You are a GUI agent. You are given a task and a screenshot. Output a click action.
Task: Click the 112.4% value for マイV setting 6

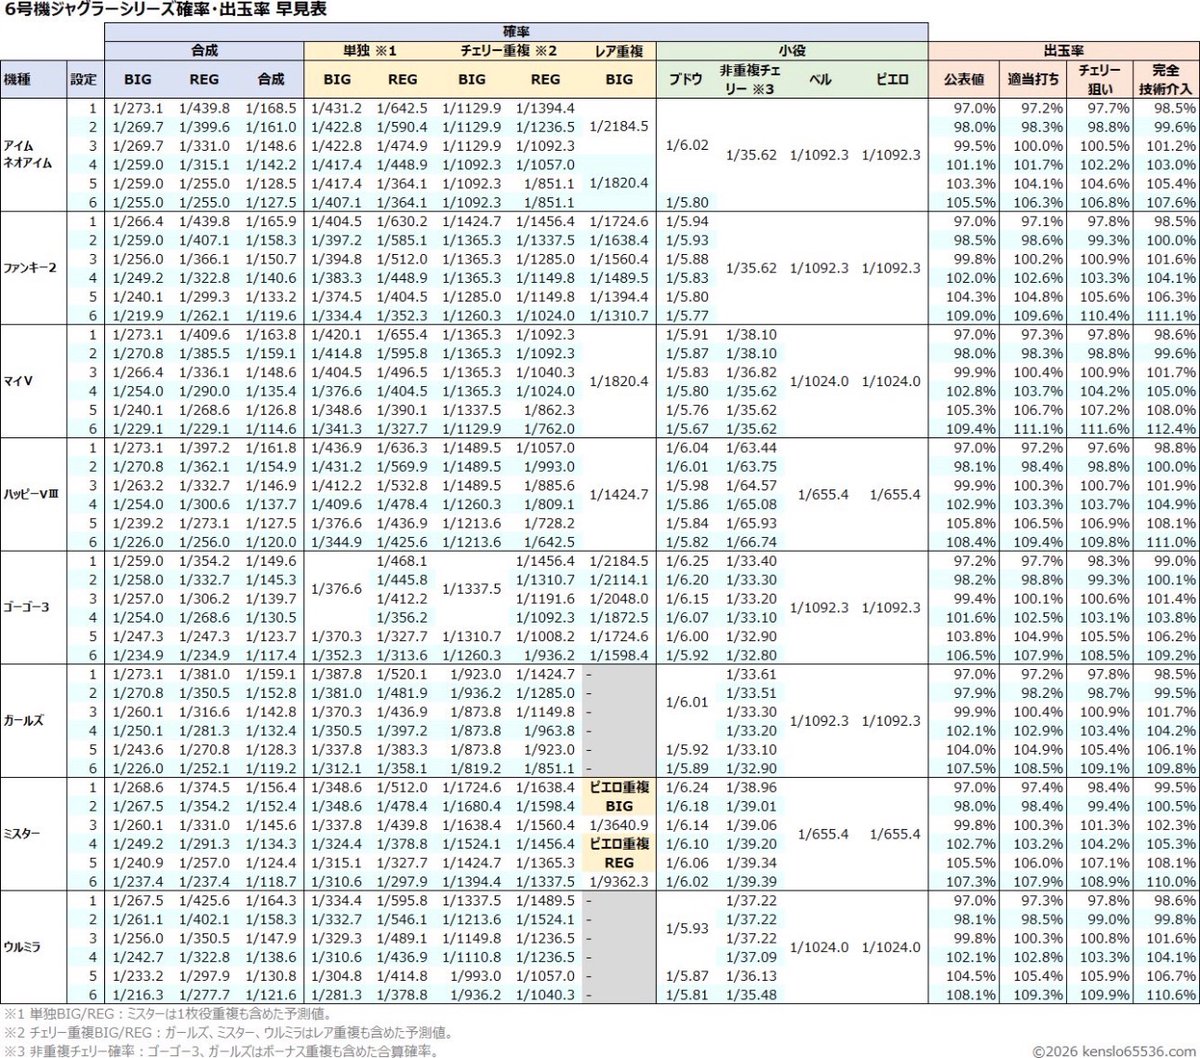[x=1169, y=428]
